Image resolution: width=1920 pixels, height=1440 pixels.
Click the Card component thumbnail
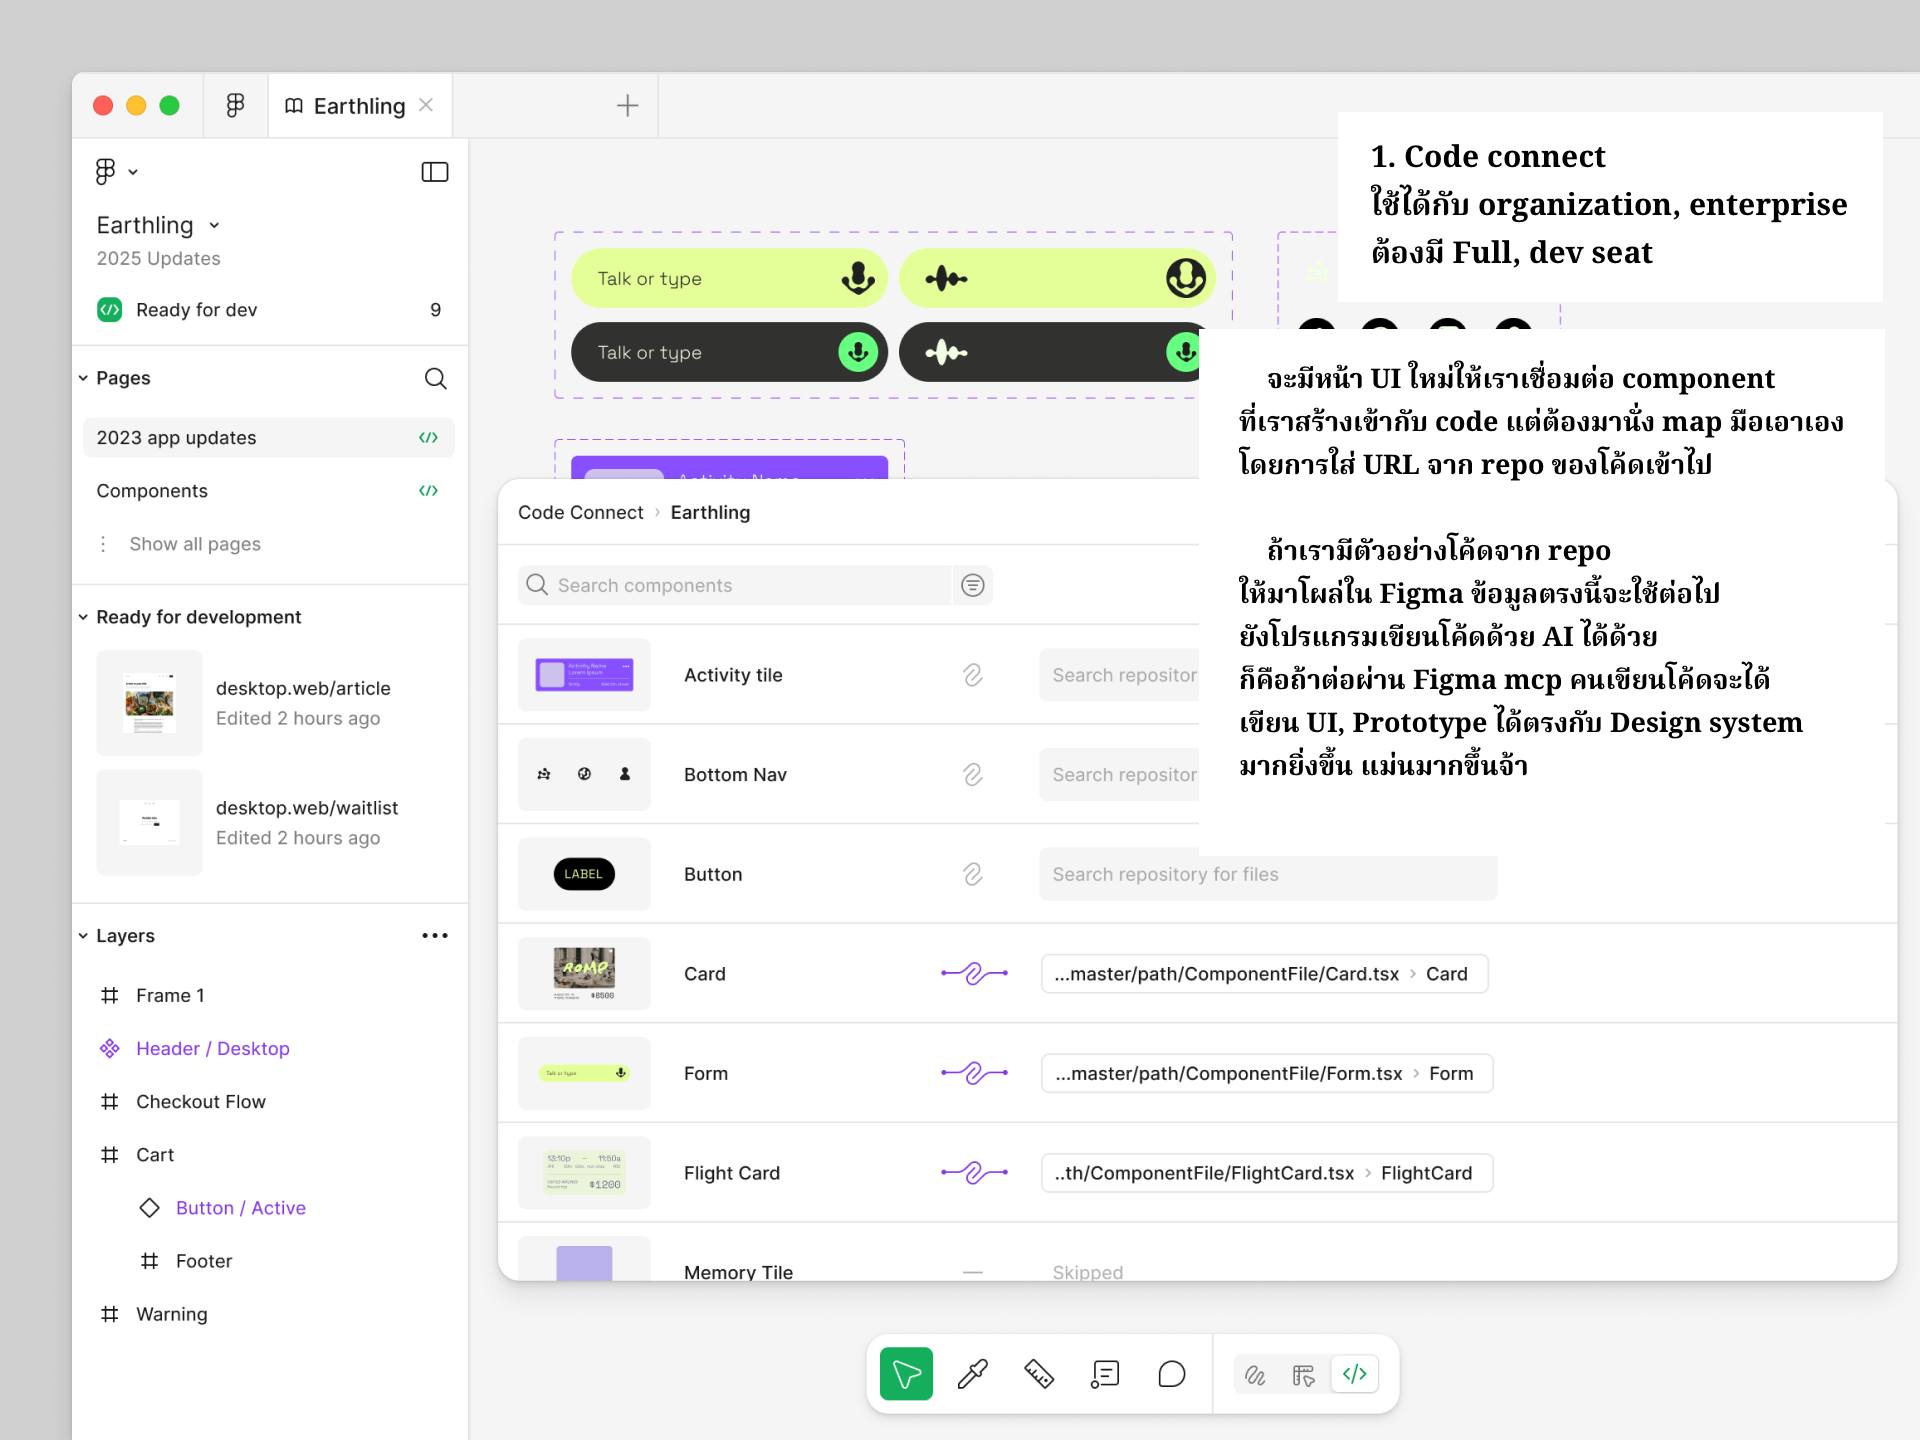pos(584,974)
